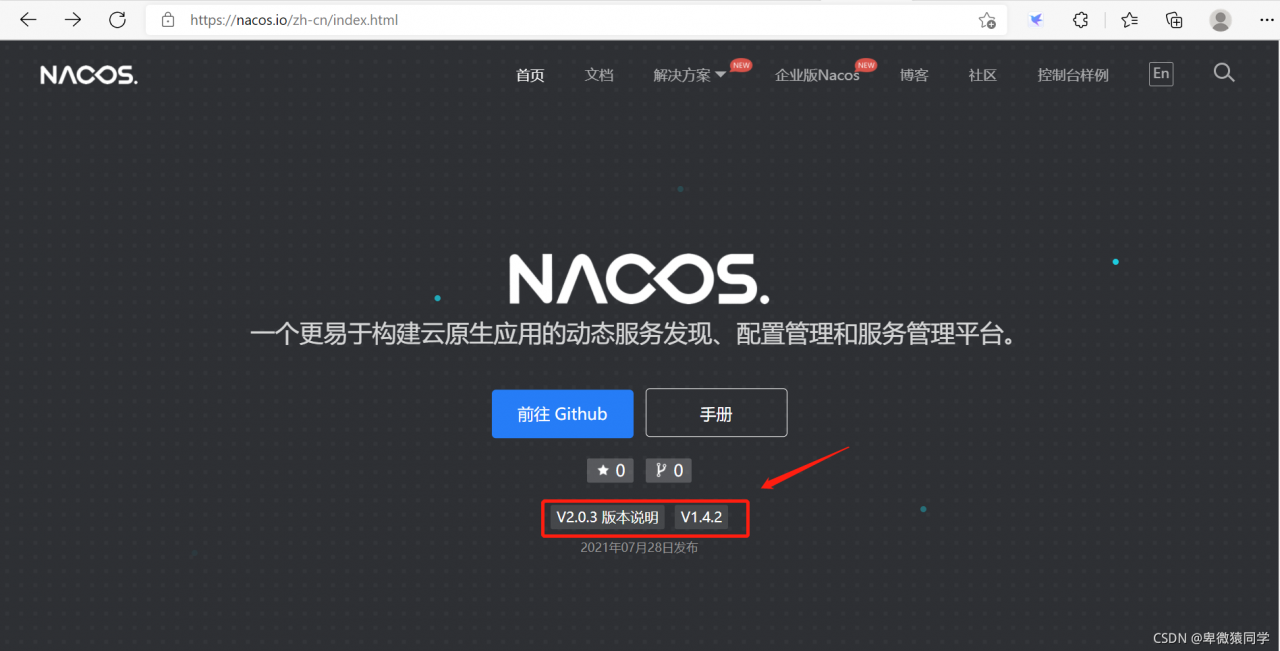The image size is (1280, 651).
Task: Click the user profile avatar icon
Action: tap(1220, 20)
